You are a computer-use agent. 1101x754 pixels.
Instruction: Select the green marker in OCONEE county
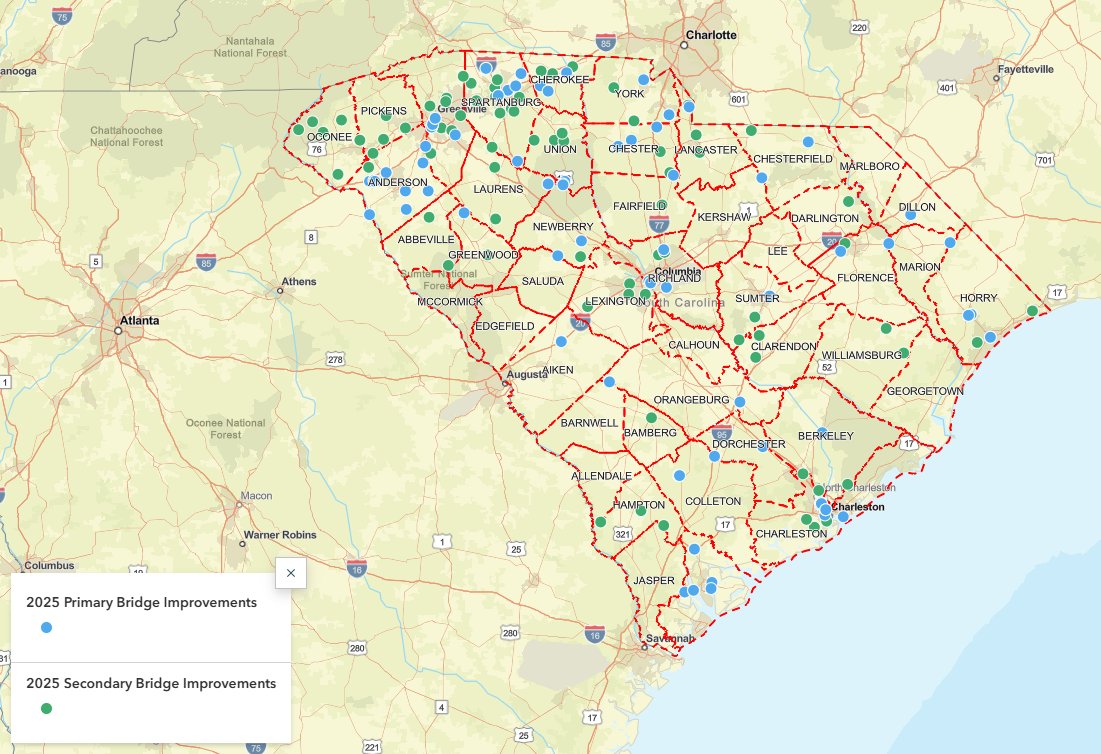[300, 130]
